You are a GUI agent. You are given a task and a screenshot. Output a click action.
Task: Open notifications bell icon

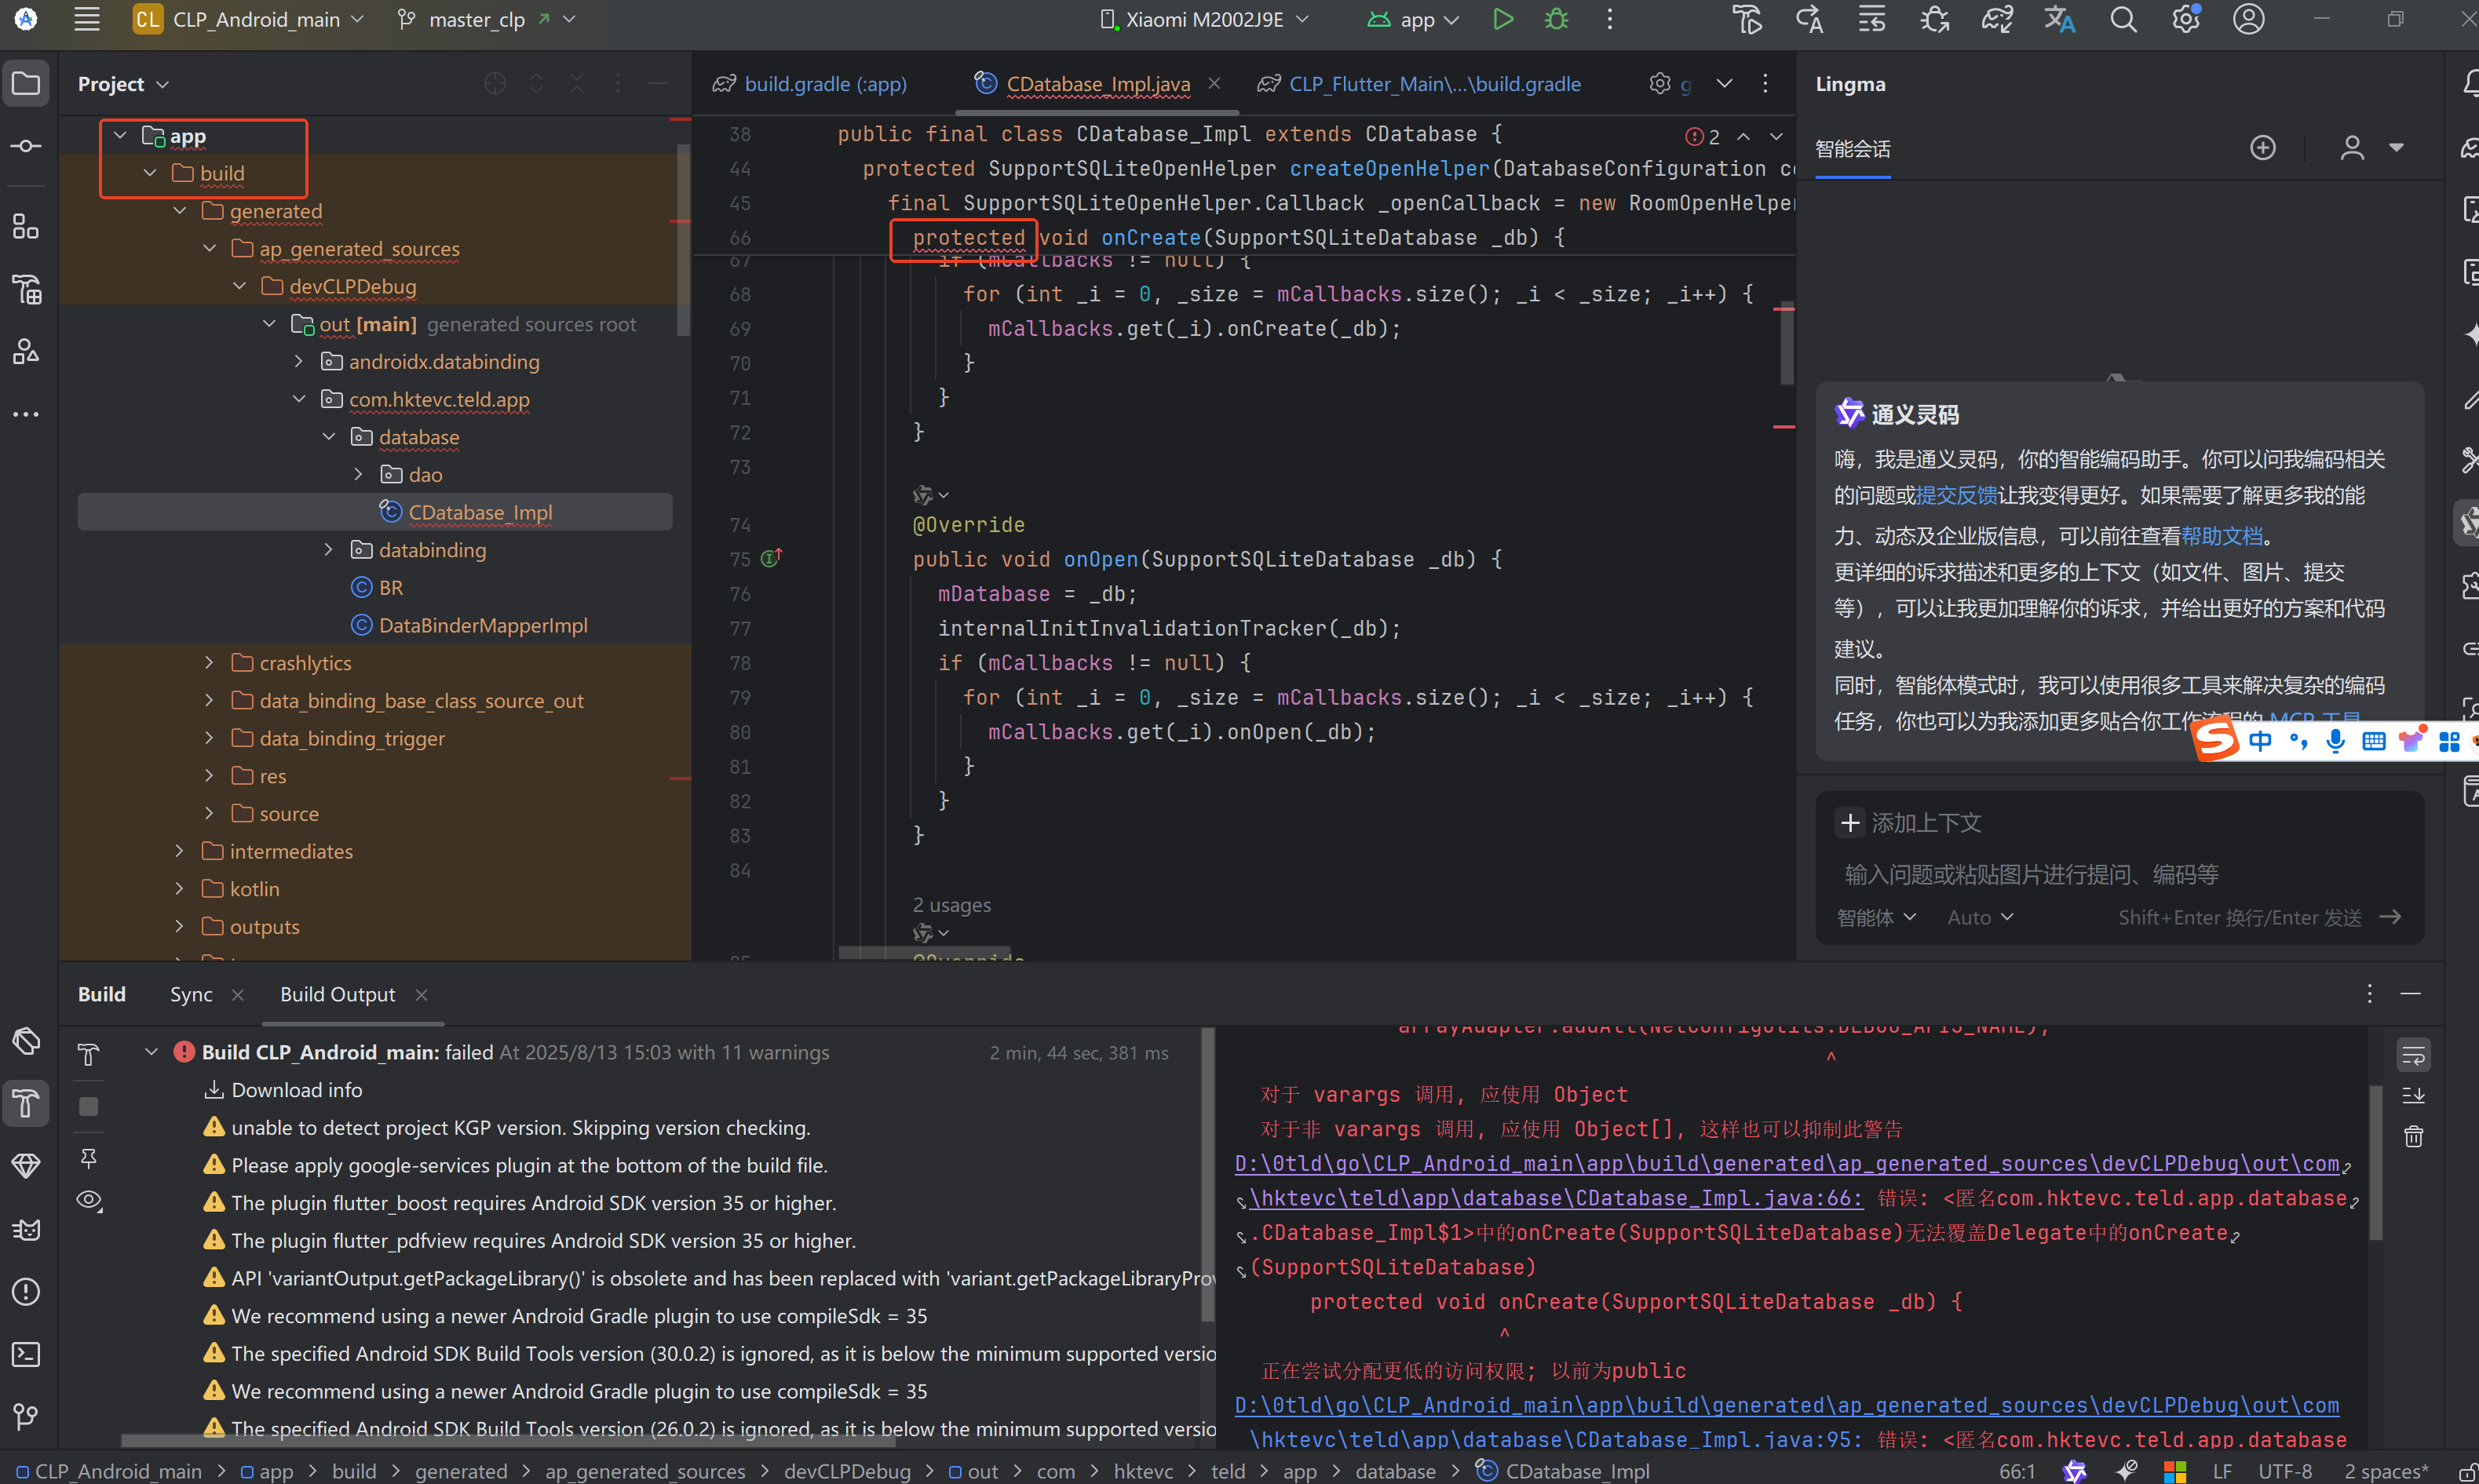coord(2470,84)
